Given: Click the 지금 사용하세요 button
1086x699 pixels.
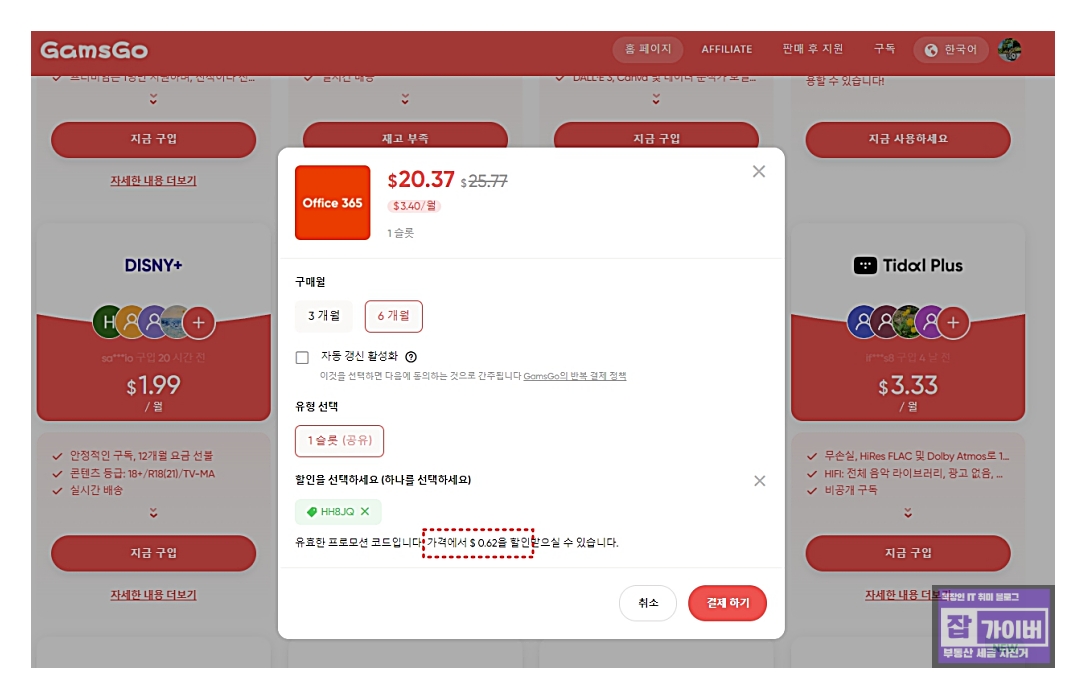Looking at the screenshot, I should 907,139.
